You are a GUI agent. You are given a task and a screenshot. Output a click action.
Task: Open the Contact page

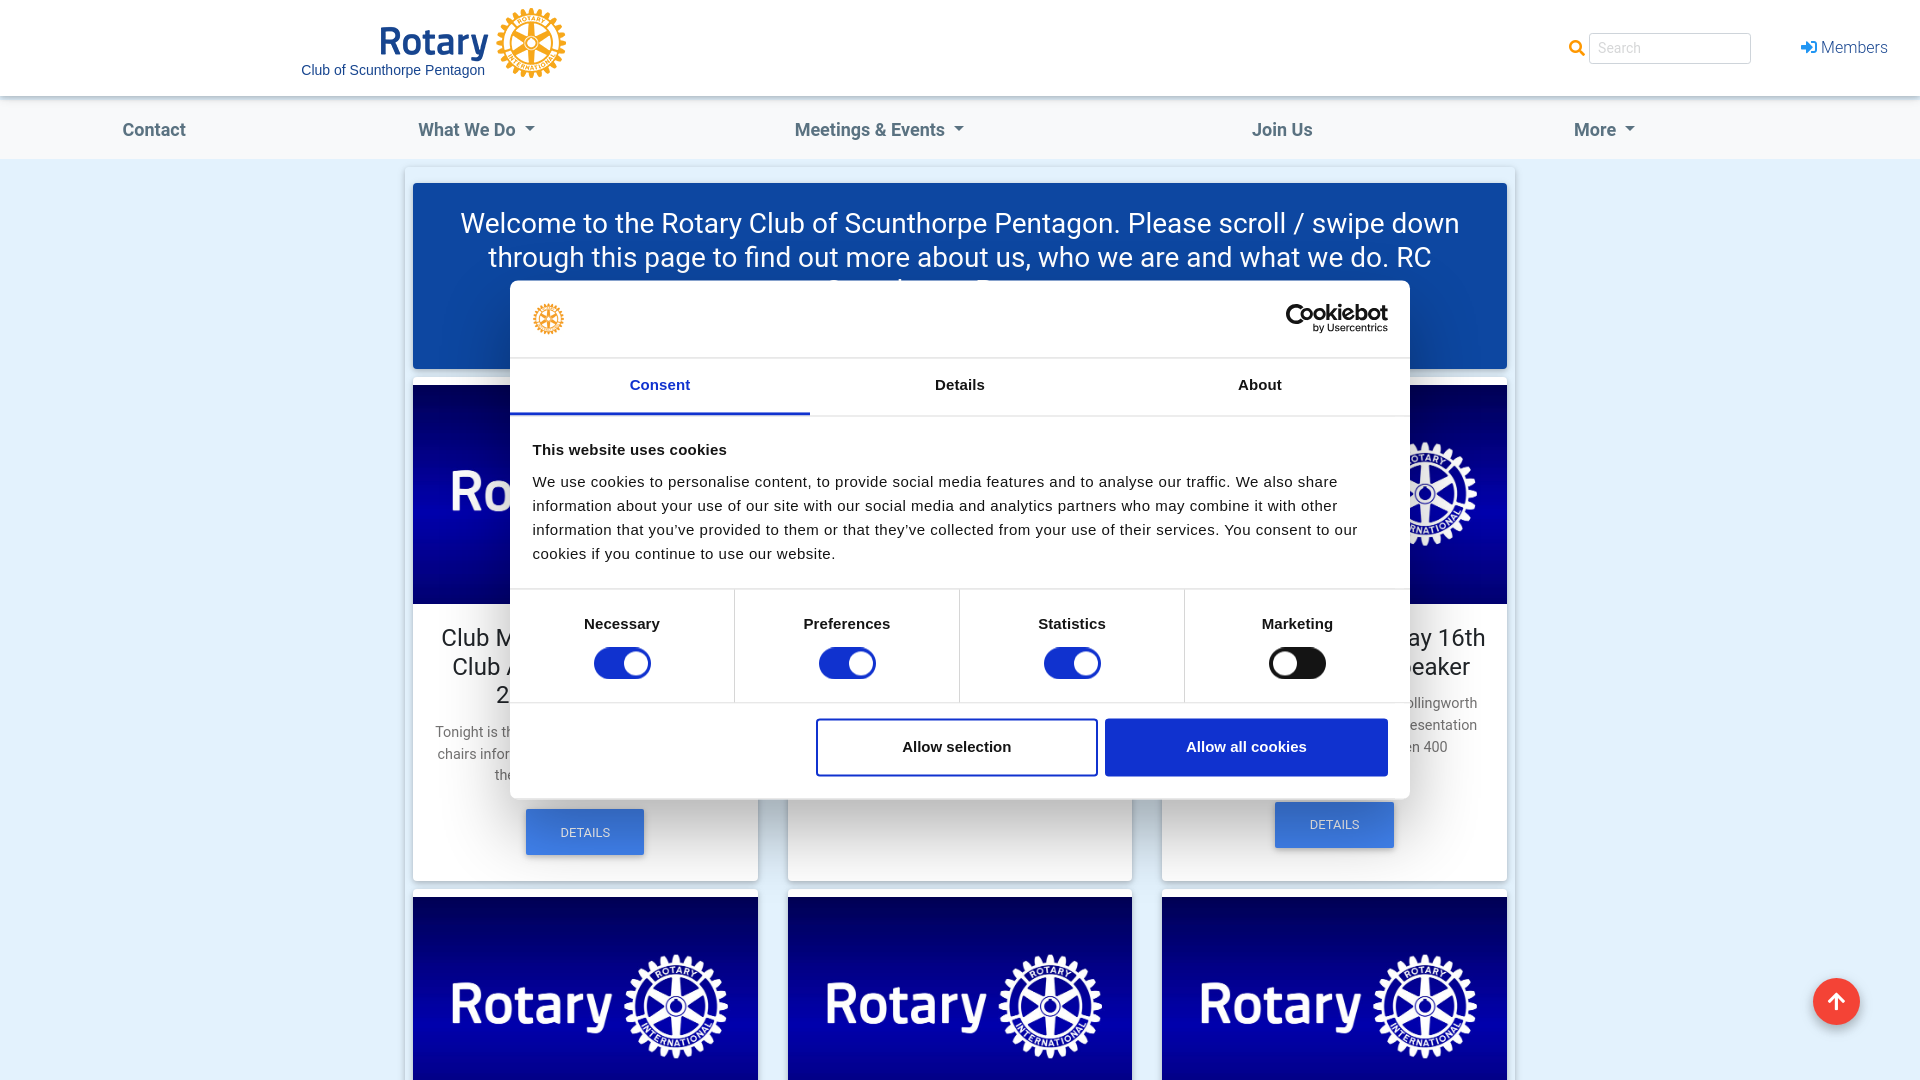point(154,130)
